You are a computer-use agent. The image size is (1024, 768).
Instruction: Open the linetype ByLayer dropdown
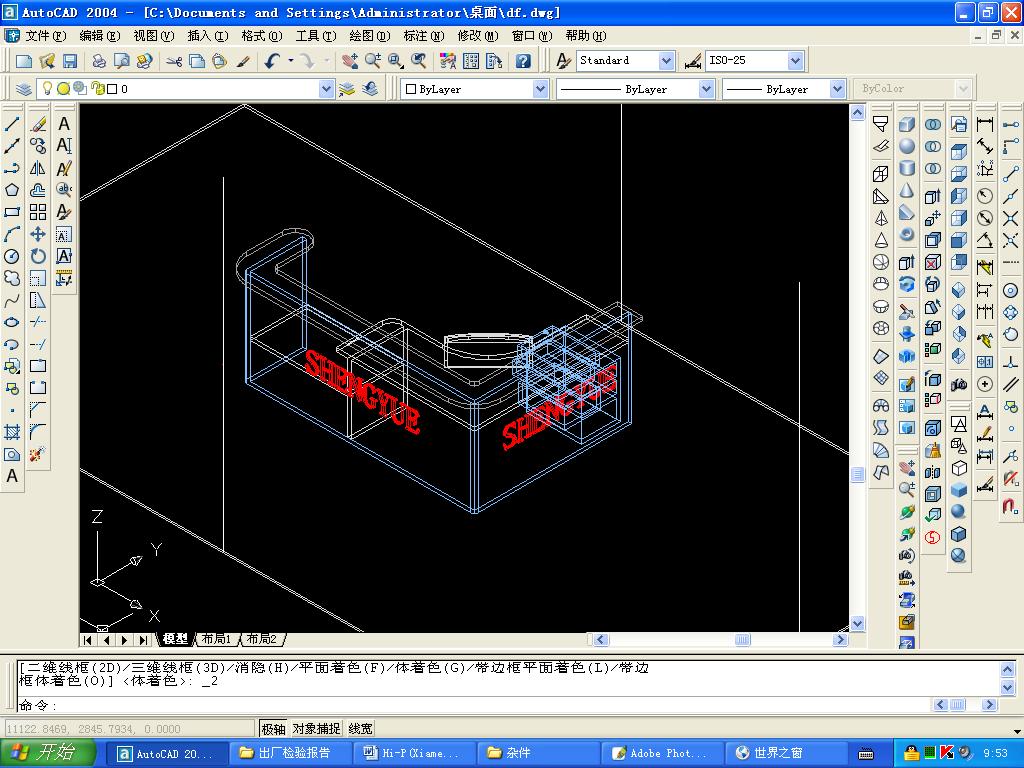coord(706,89)
